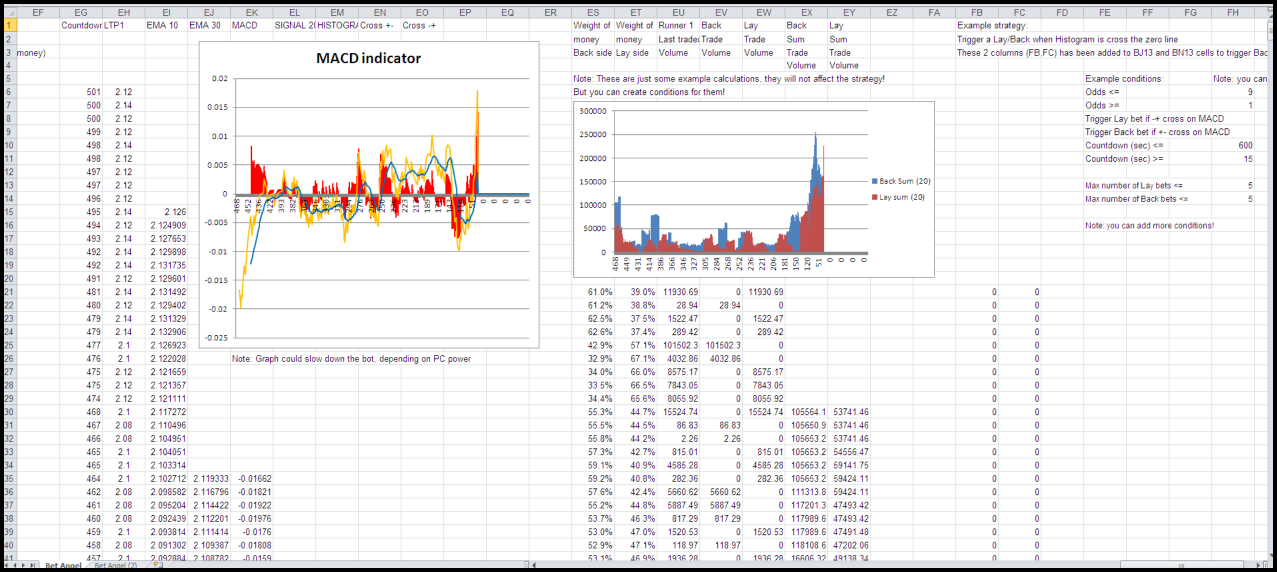The width and height of the screenshot is (1277, 572).
Task: Select column header EK
Action: click(x=251, y=12)
